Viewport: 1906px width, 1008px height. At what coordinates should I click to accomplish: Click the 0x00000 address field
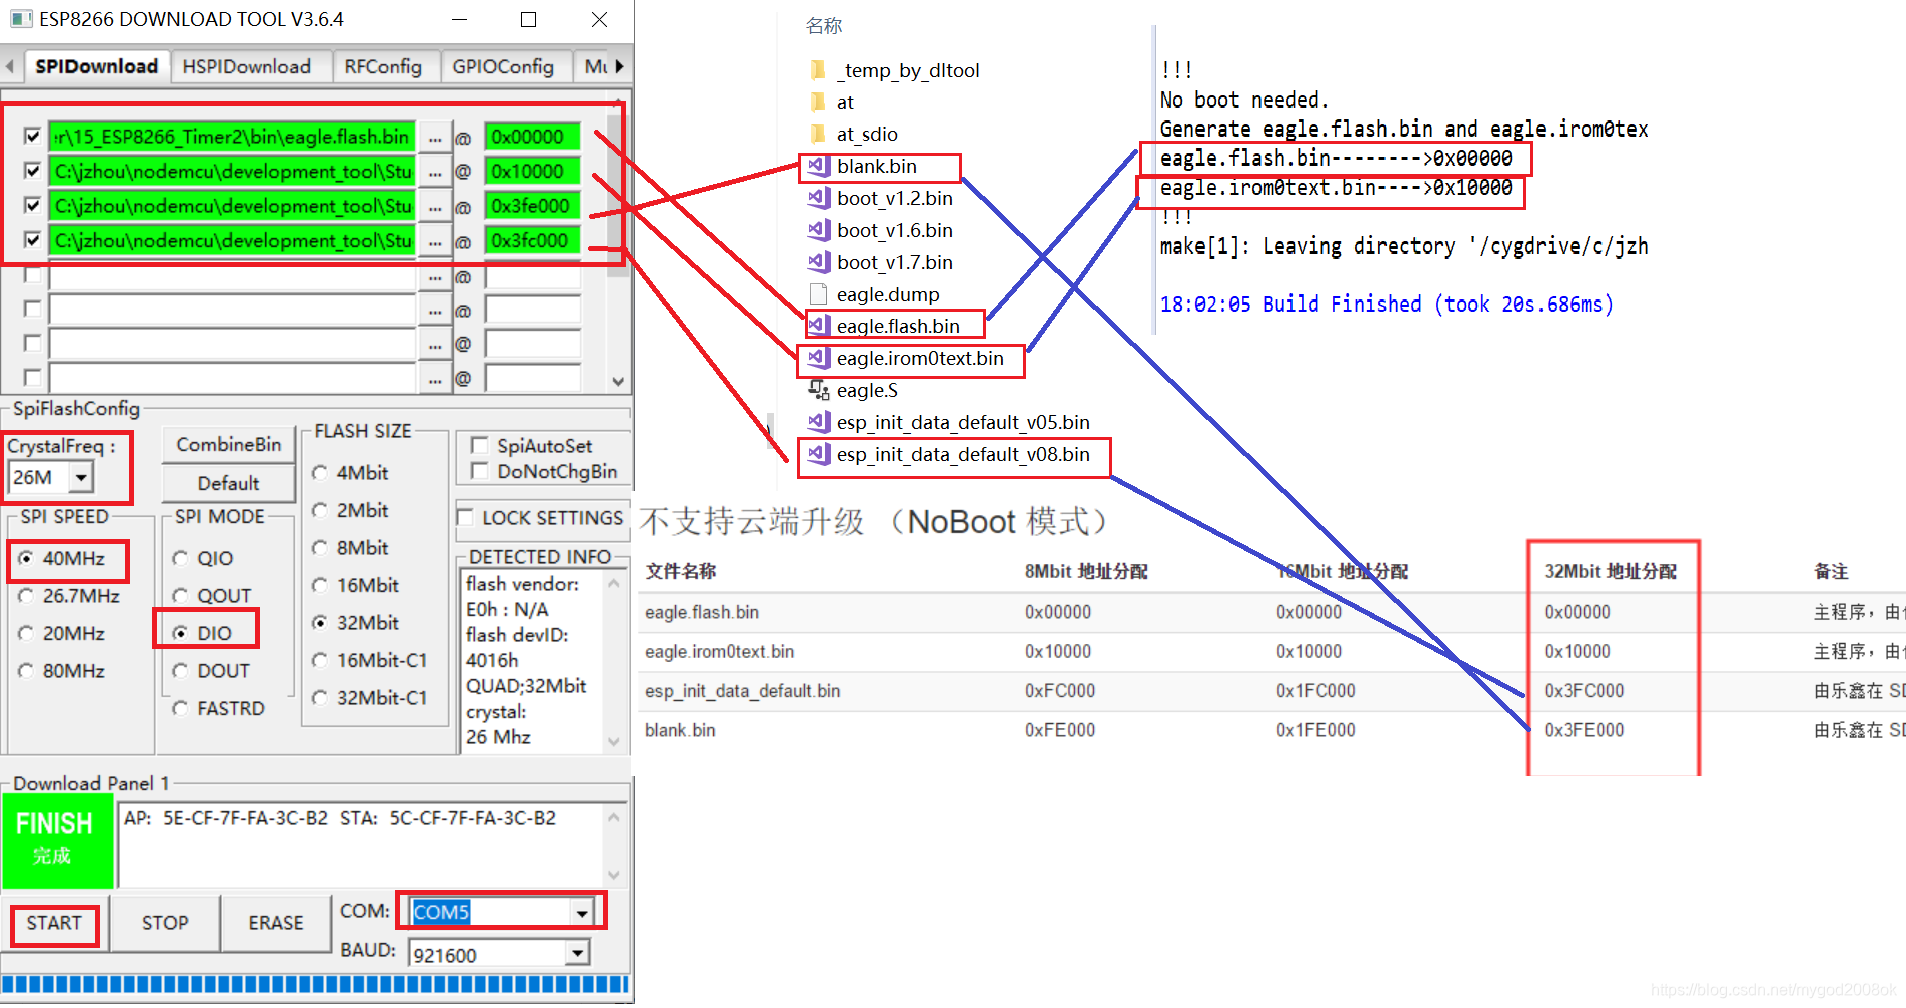click(x=533, y=137)
